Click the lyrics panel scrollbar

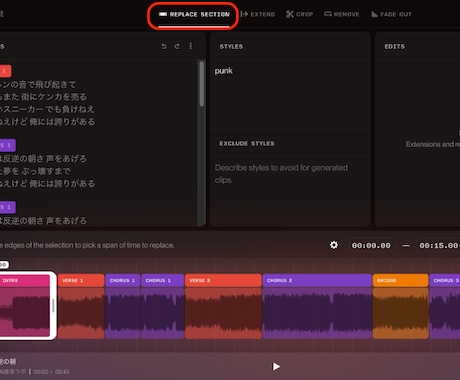(202, 84)
